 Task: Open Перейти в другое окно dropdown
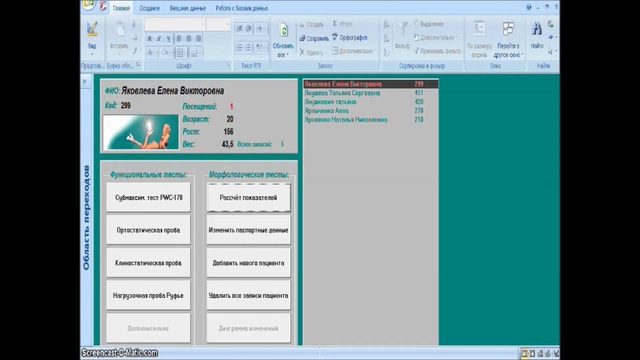[508, 39]
